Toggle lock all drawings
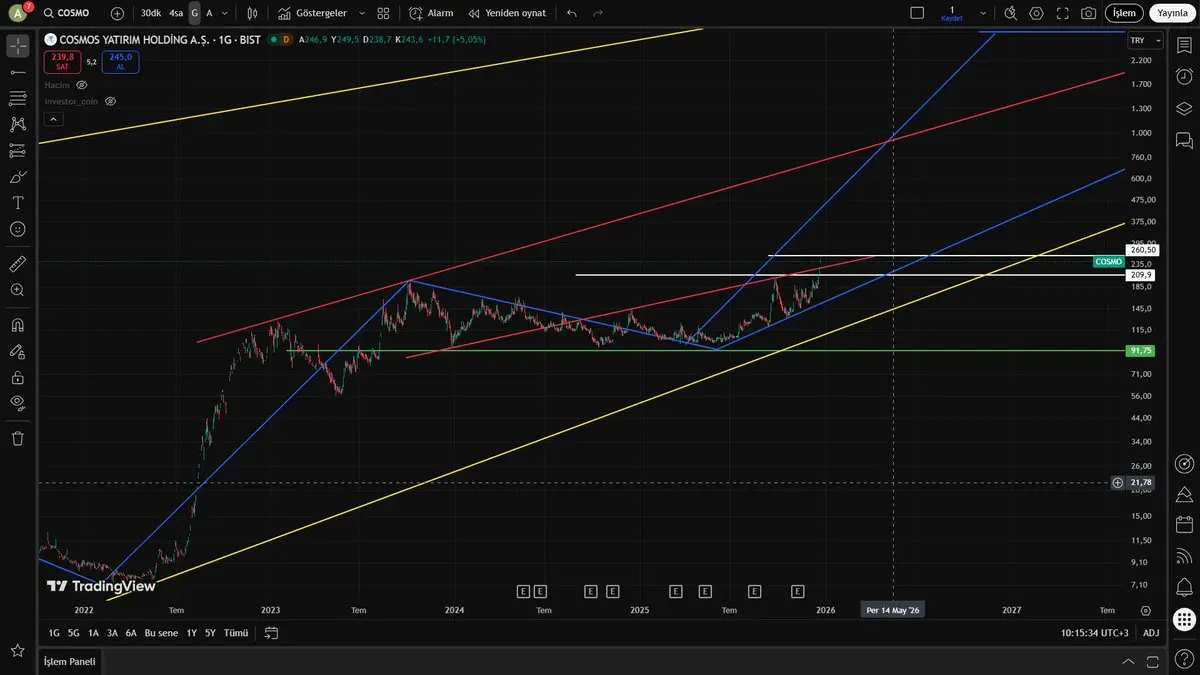This screenshot has width=1200, height=675. [x=17, y=377]
